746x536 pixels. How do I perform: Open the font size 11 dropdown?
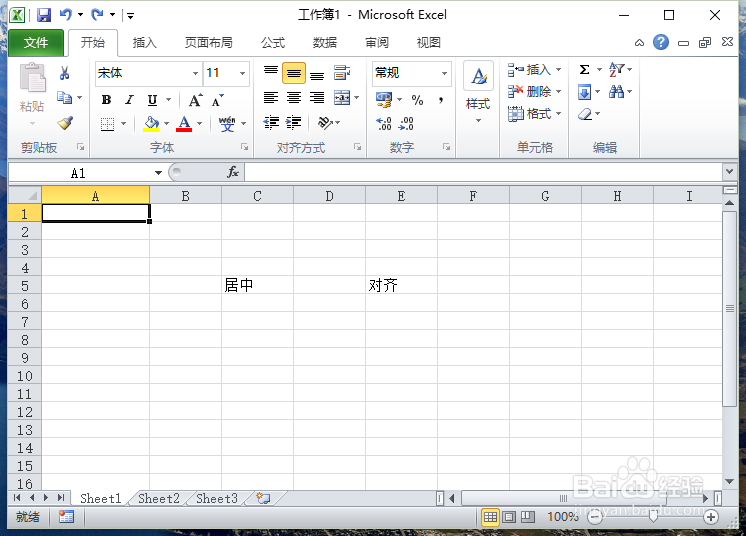(242, 73)
